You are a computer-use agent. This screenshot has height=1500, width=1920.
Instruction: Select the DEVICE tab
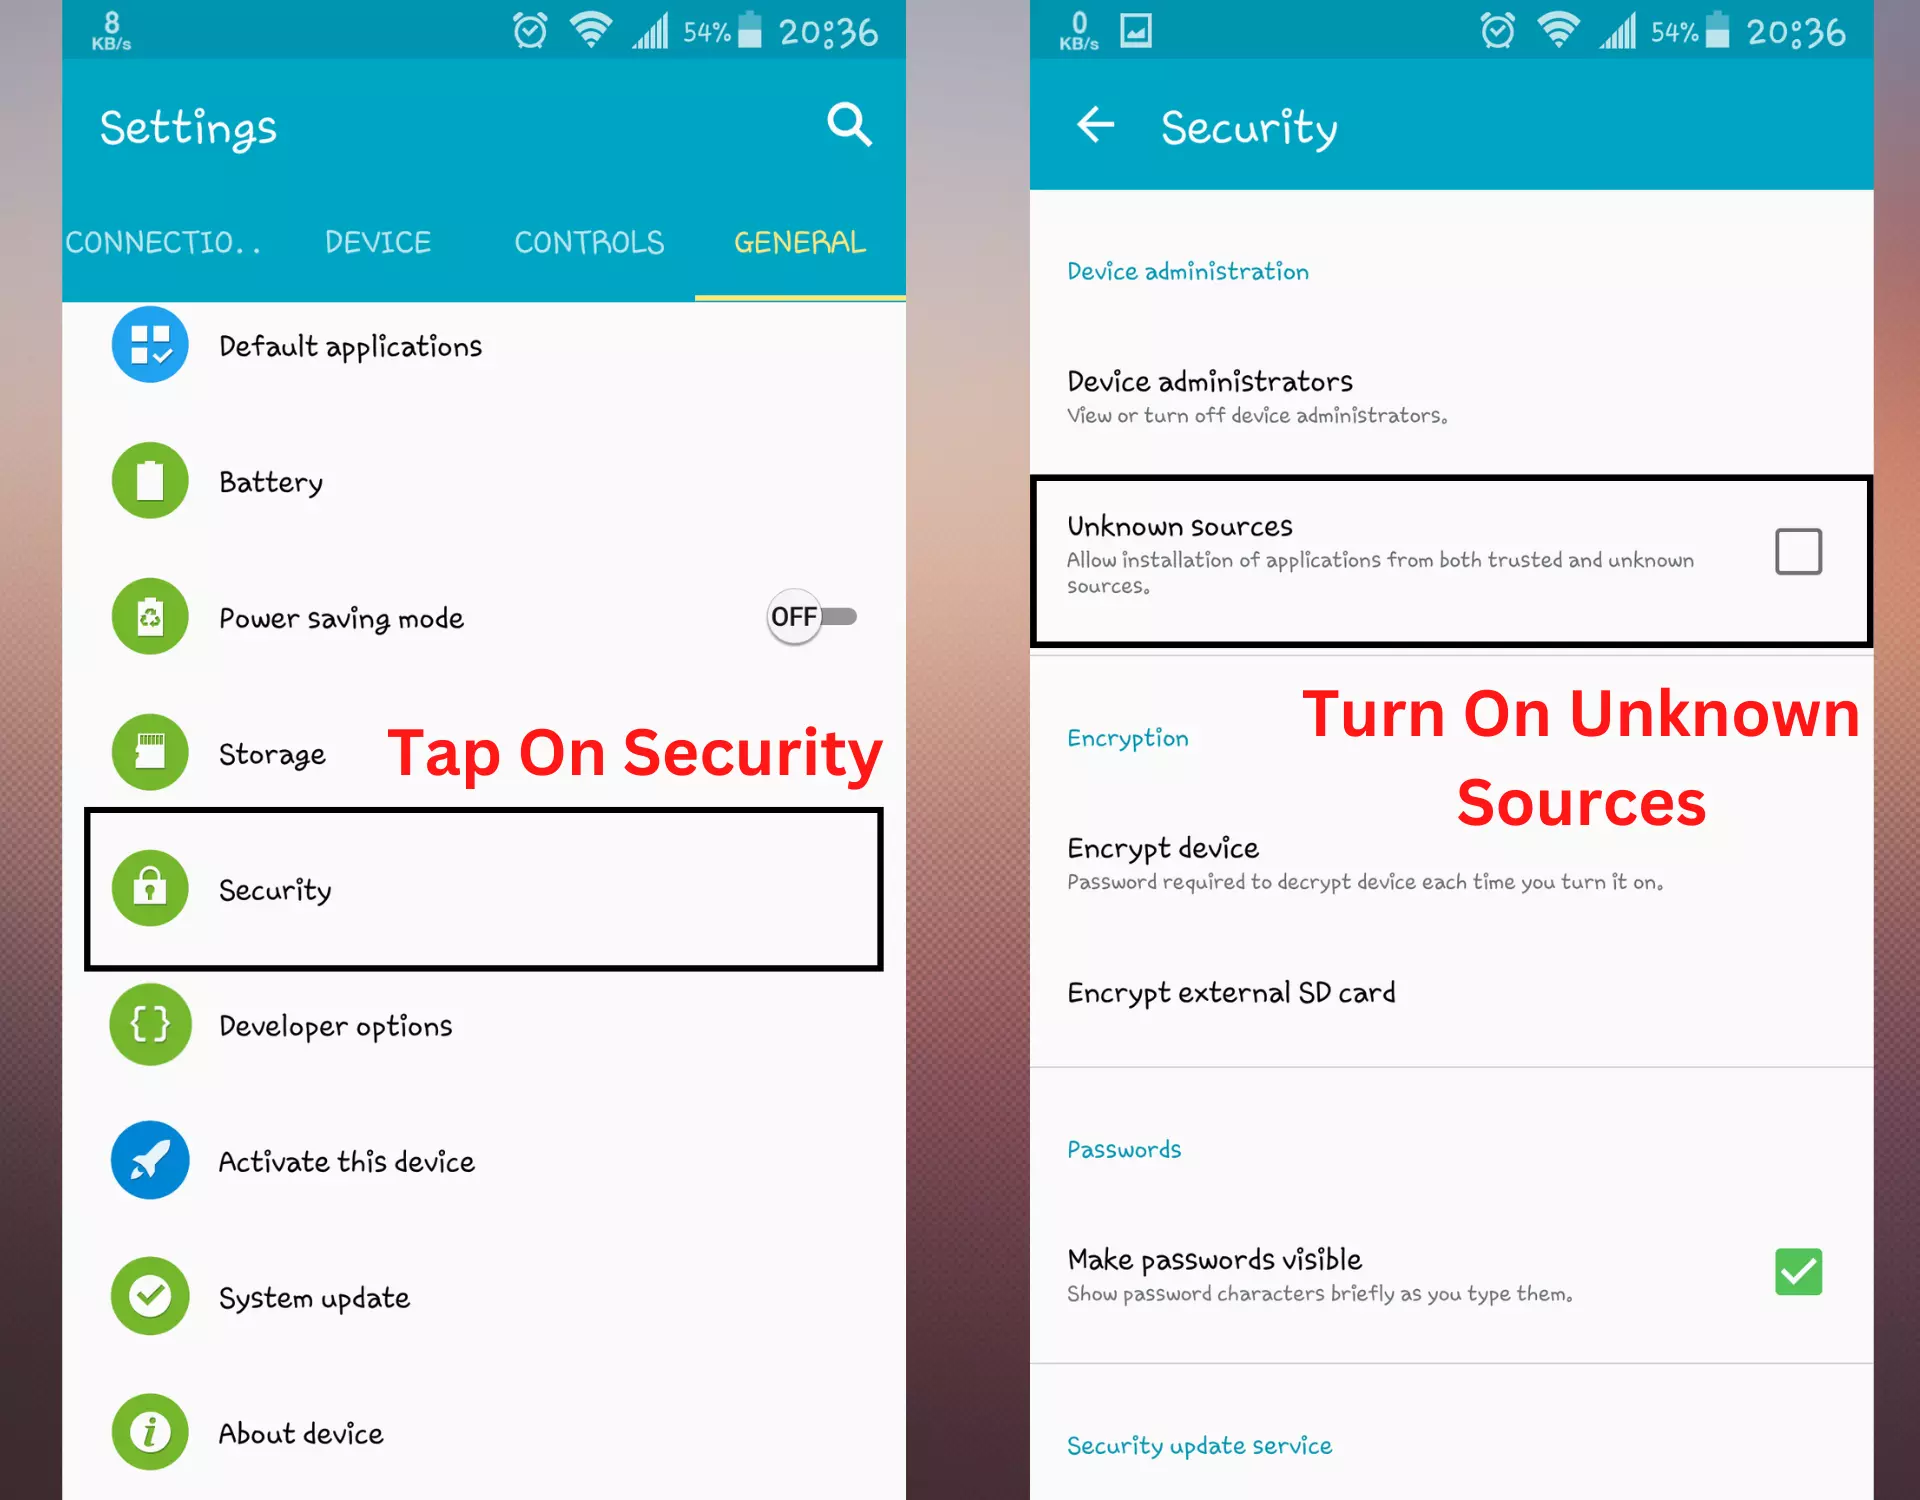pyautogui.click(x=377, y=243)
